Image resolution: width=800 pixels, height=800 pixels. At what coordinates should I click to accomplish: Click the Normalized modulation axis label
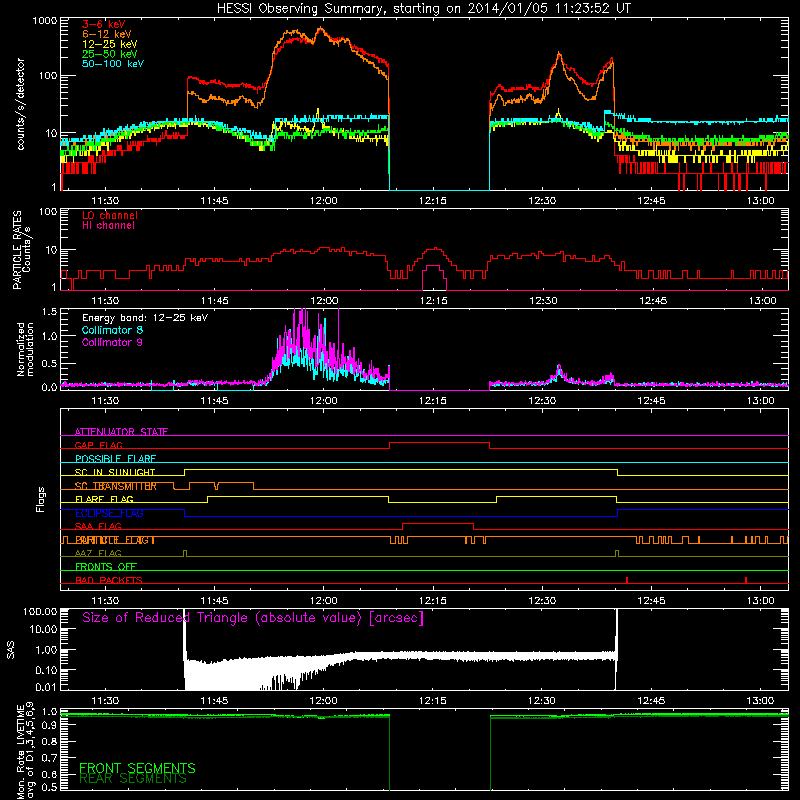tap(25, 349)
